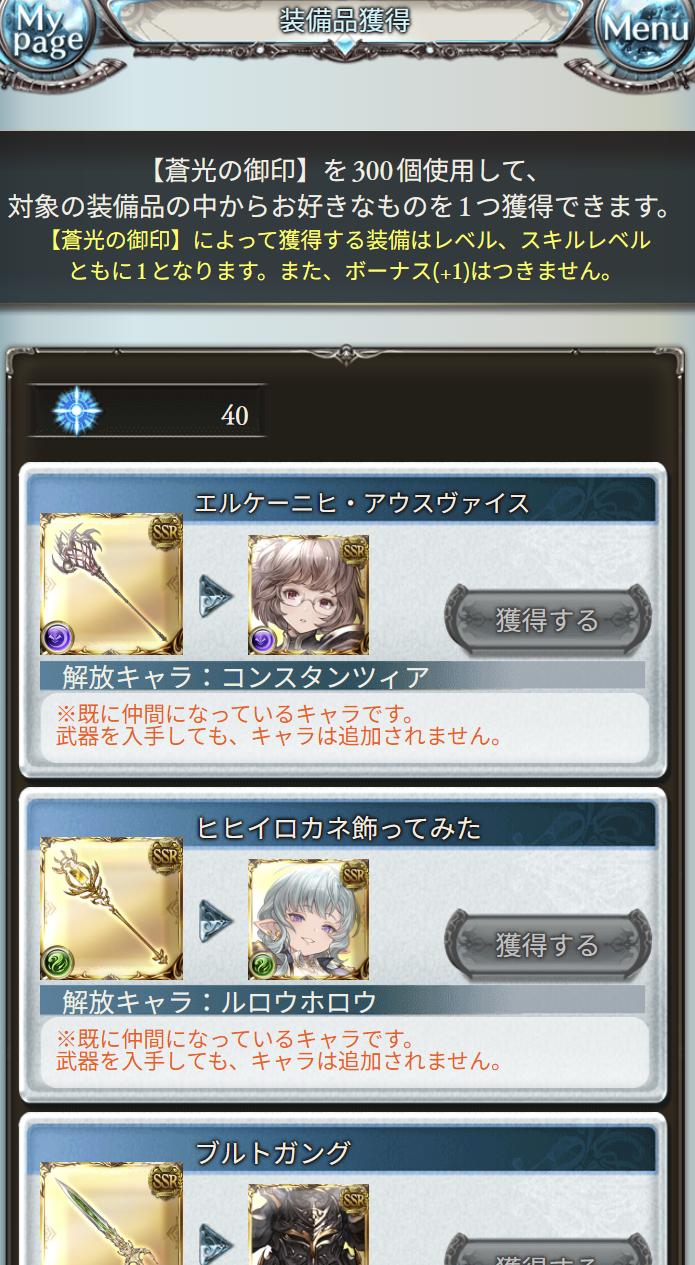Select the Erkenich Ausweis staff weapon icon
The image size is (695, 1265).
pyautogui.click(x=111, y=584)
